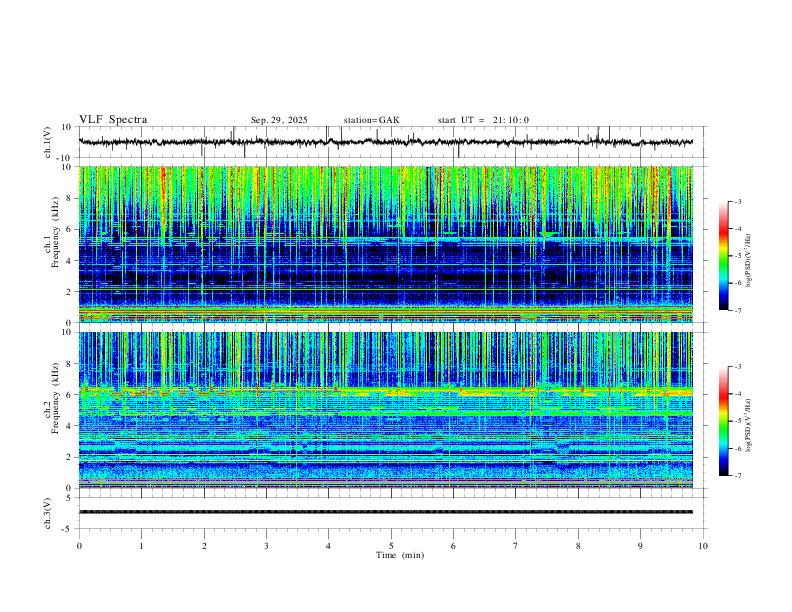Click time axis tick label '3'
Viewport: 792px width, 612px height.
point(266,546)
